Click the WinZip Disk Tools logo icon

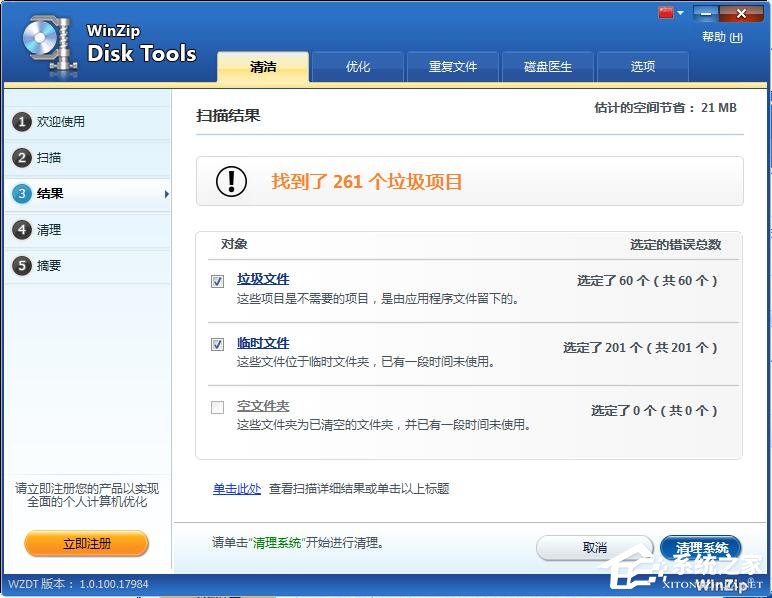[x=49, y=45]
